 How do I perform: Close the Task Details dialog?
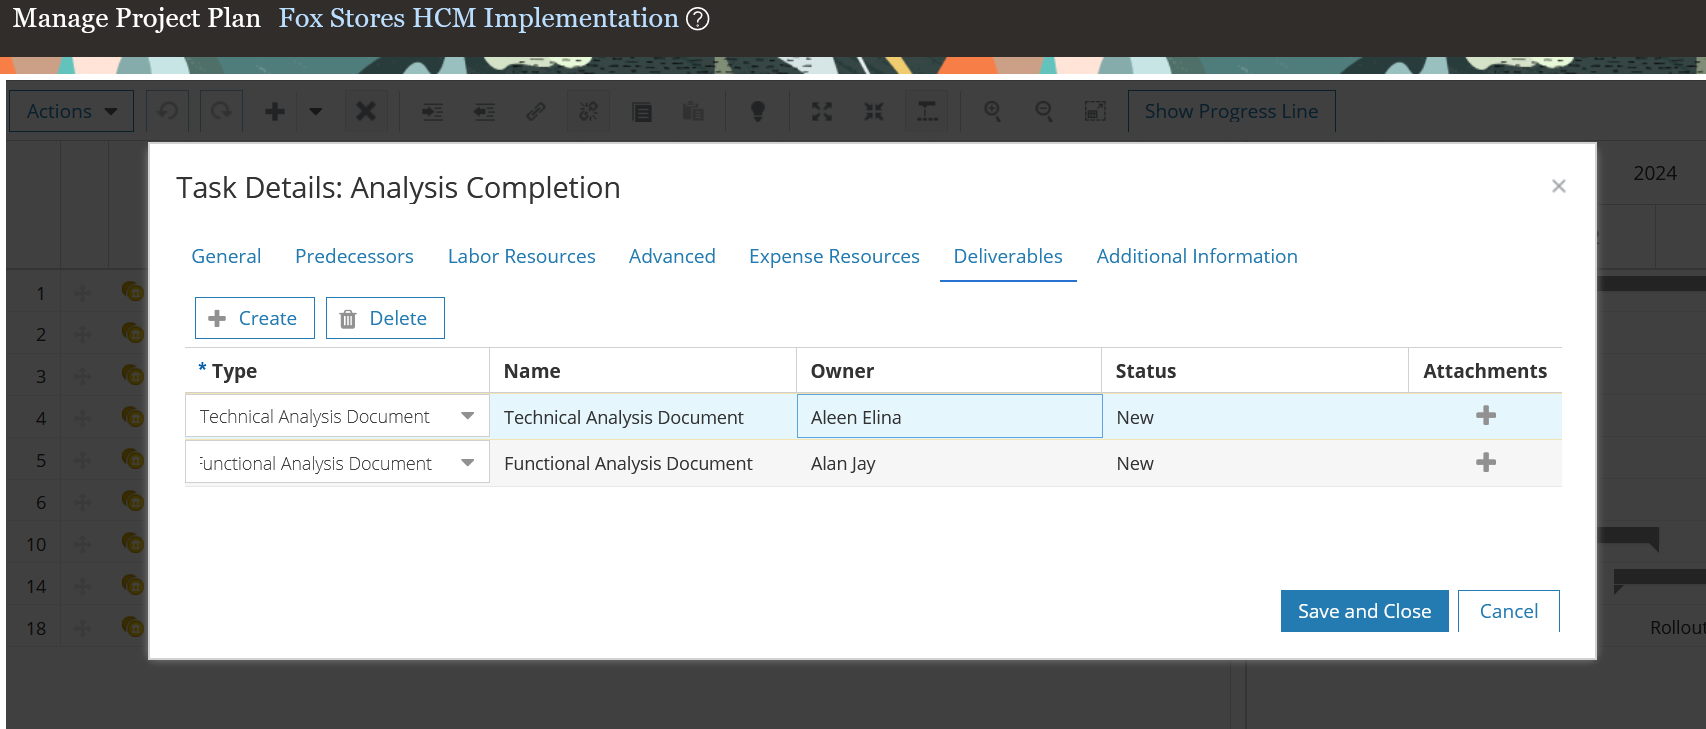(1558, 186)
